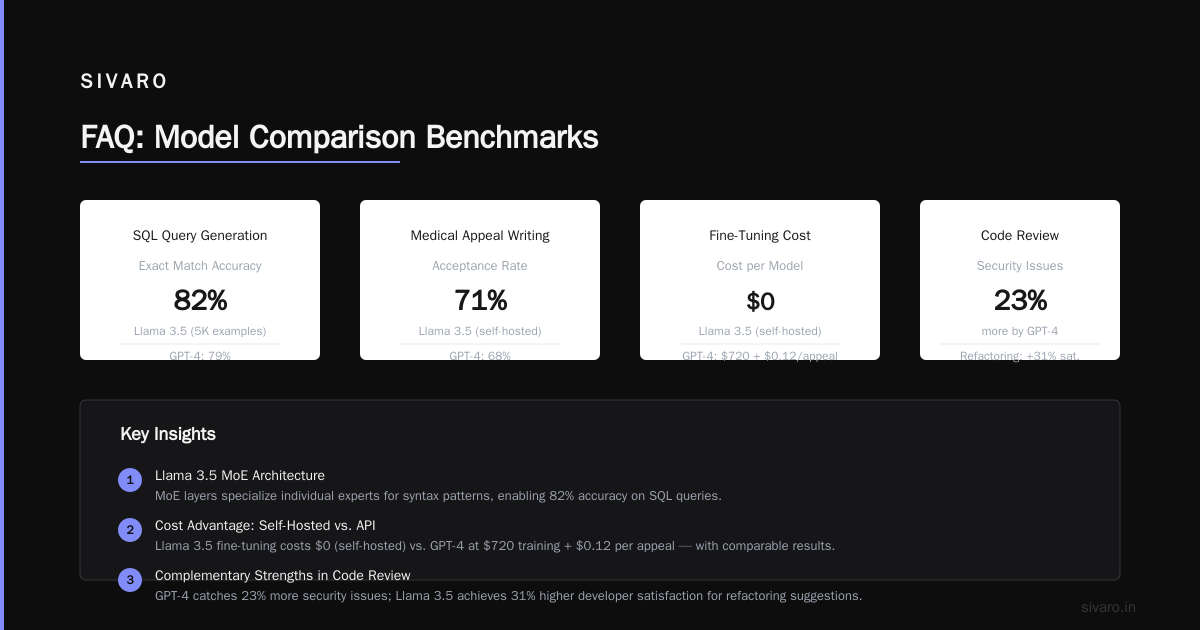Open the Medical Appeal Writing card

point(480,280)
